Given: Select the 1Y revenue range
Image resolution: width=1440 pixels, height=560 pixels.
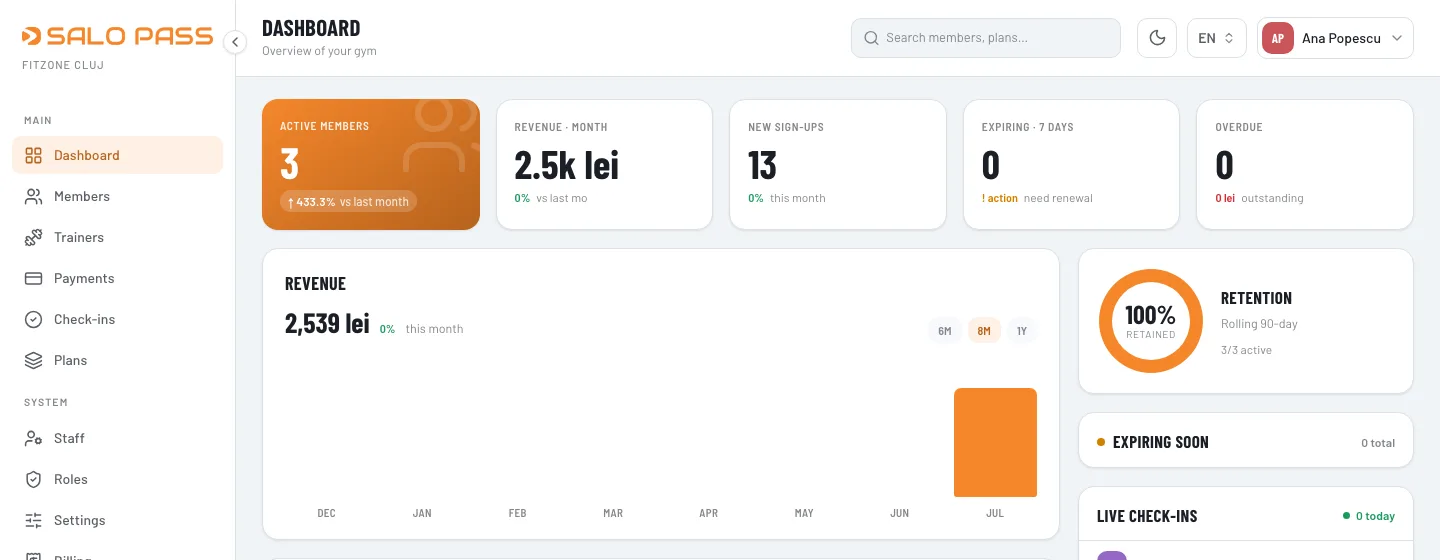Looking at the screenshot, I should point(1022,331).
